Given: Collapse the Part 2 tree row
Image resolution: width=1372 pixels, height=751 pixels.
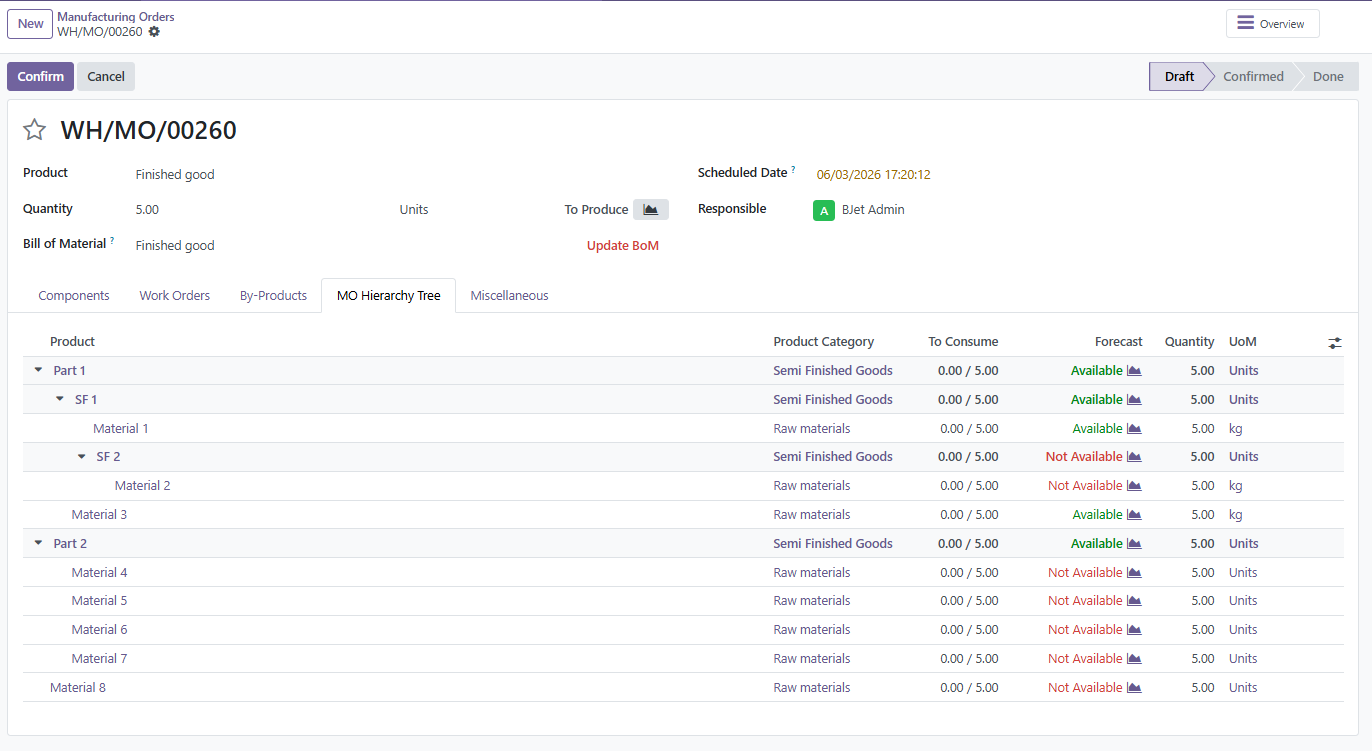Looking at the screenshot, I should (38, 543).
